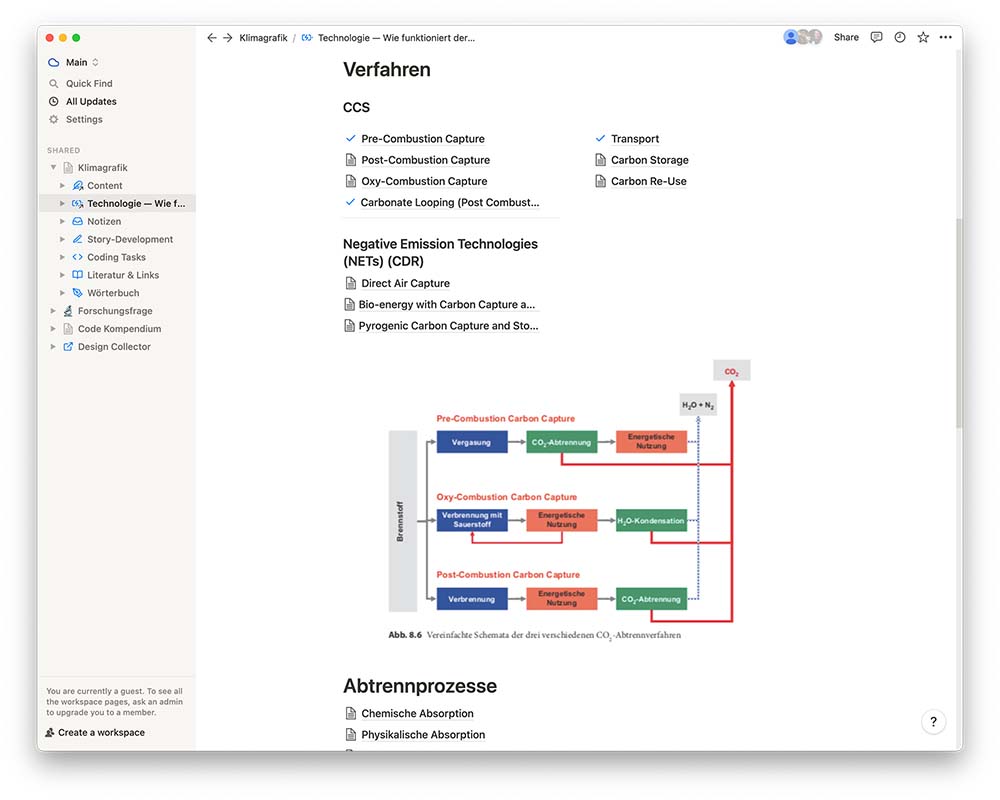Viewport: 1000px width, 800px height.
Task: Click the forward navigation arrow
Action: [x=227, y=38]
